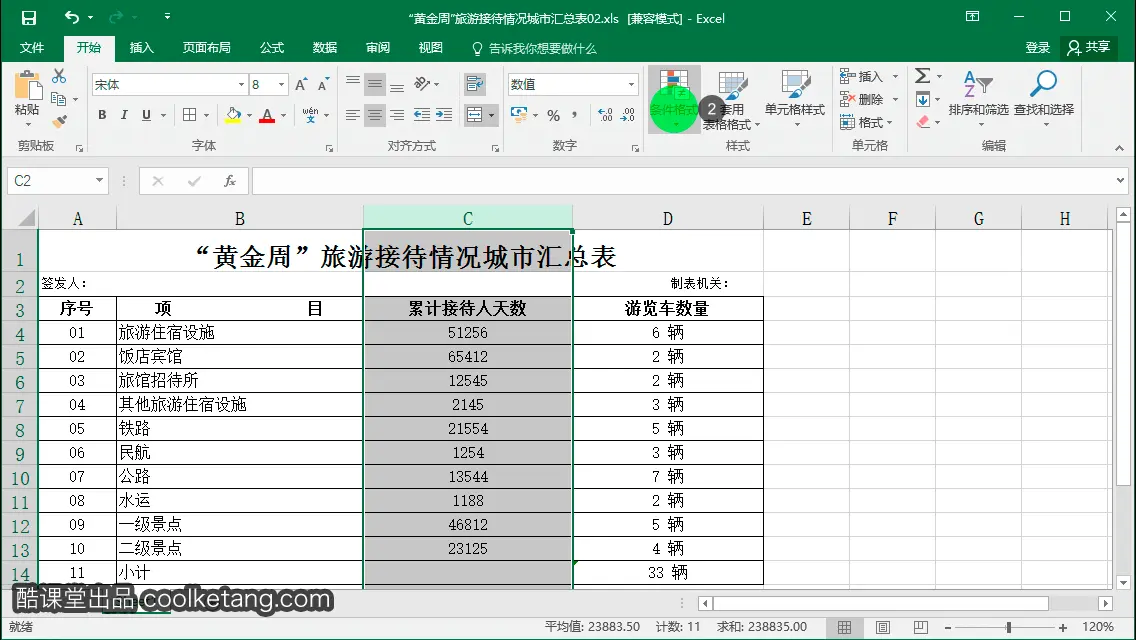Decrease font size with the small A icon
The image size is (1136, 640).
[323, 85]
